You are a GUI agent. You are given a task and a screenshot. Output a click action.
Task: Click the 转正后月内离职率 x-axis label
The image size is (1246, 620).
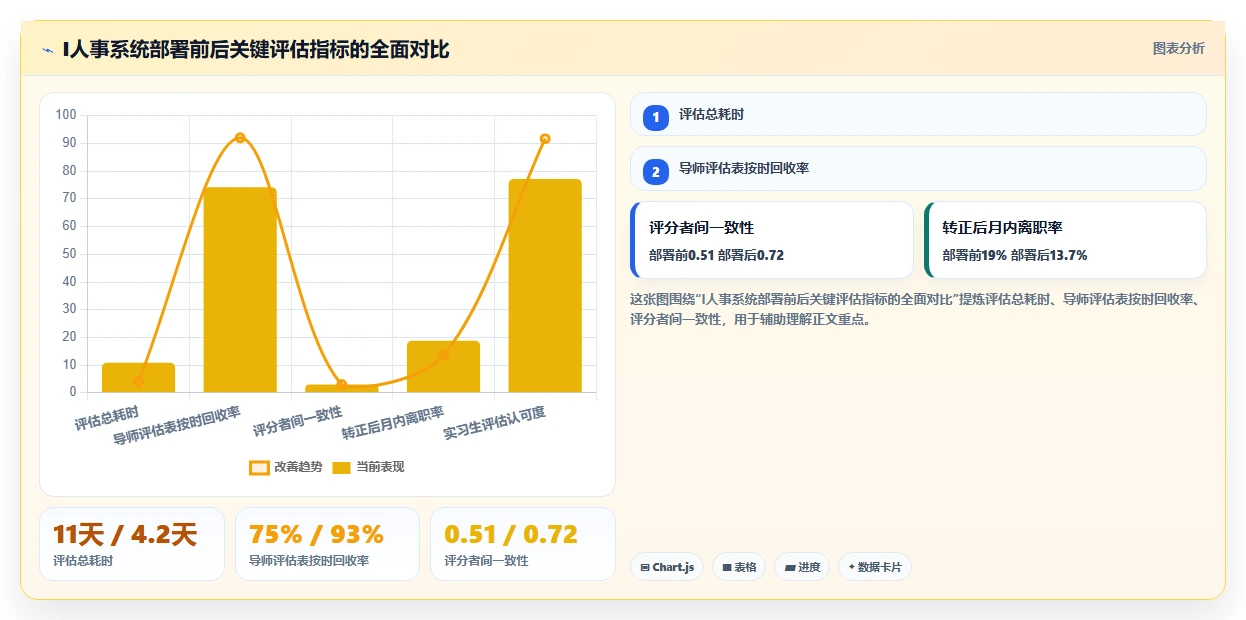pos(392,423)
